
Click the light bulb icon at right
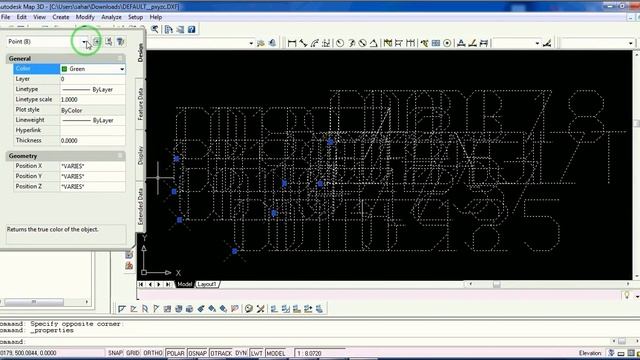627,295
